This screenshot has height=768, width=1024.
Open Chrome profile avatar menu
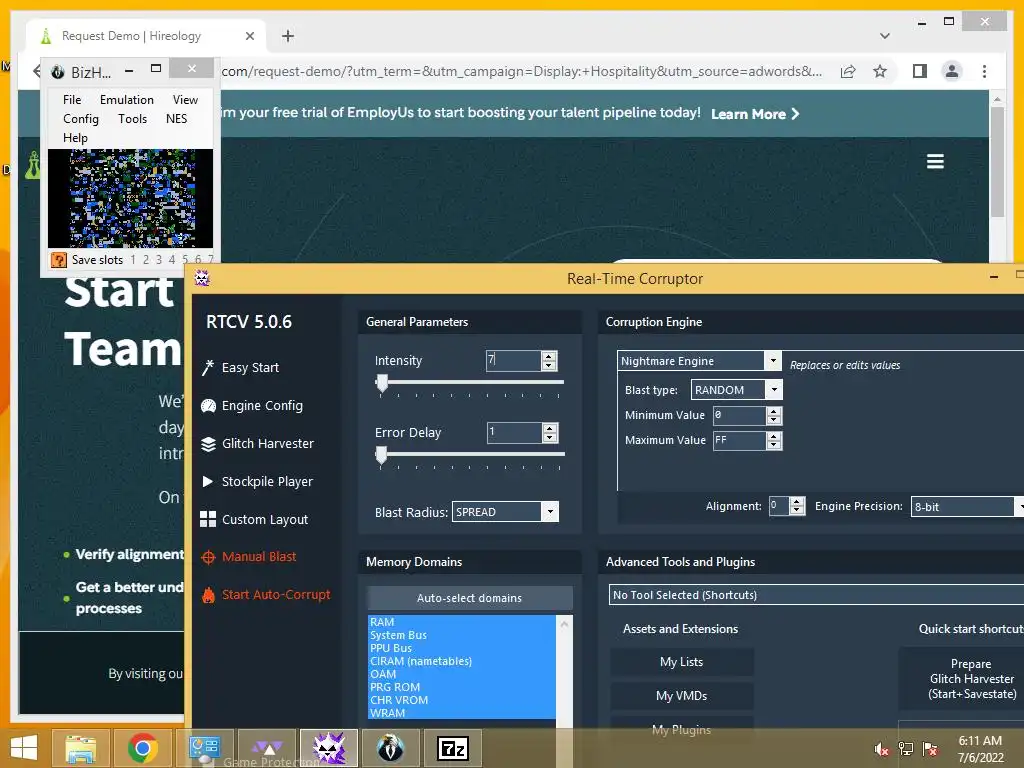[952, 71]
